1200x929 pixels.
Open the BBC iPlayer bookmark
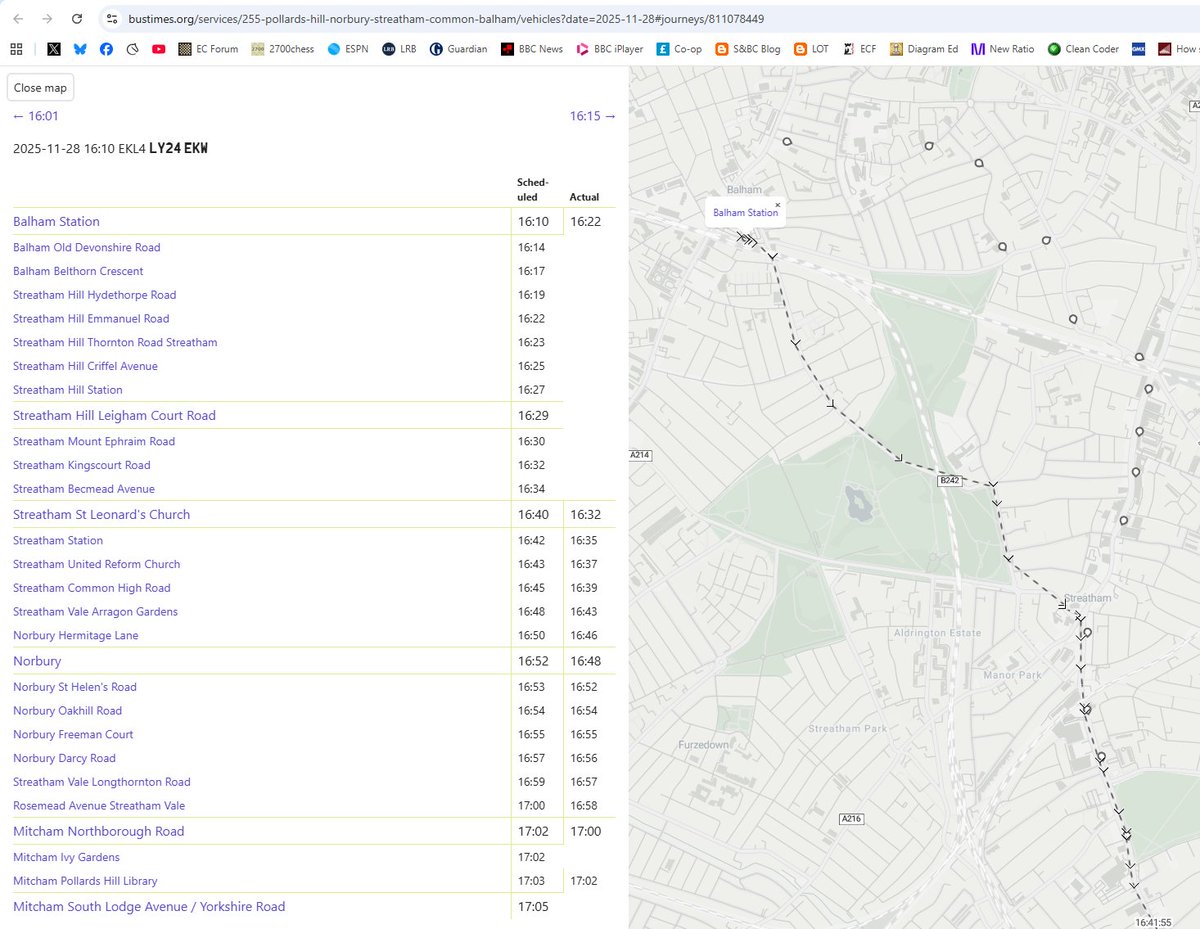[x=609, y=48]
